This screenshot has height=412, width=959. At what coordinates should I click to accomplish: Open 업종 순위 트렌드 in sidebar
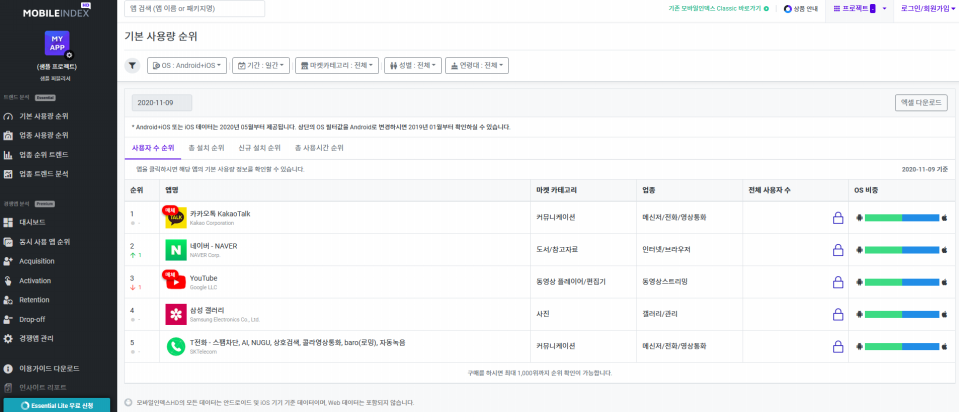43,155
